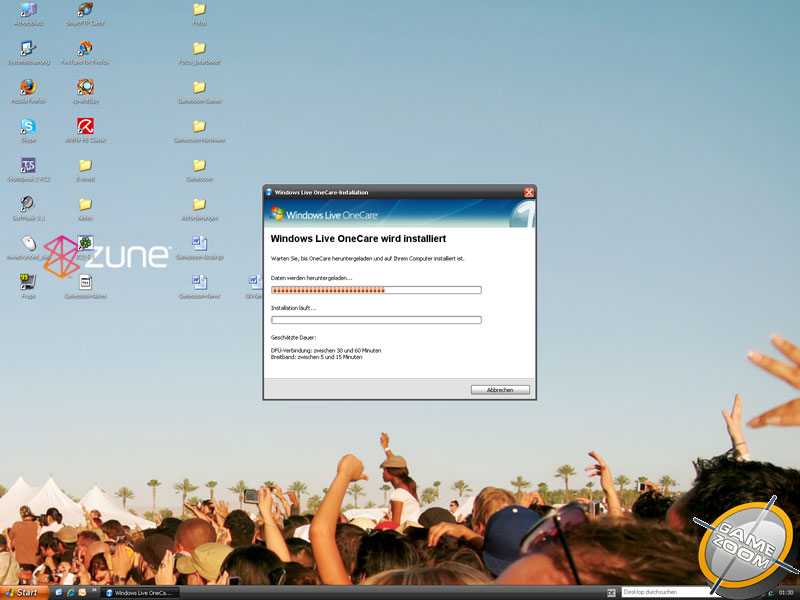Close the Windows Live OneCare installation dialog
The width and height of the screenshot is (800, 600).
pyautogui.click(x=529, y=192)
